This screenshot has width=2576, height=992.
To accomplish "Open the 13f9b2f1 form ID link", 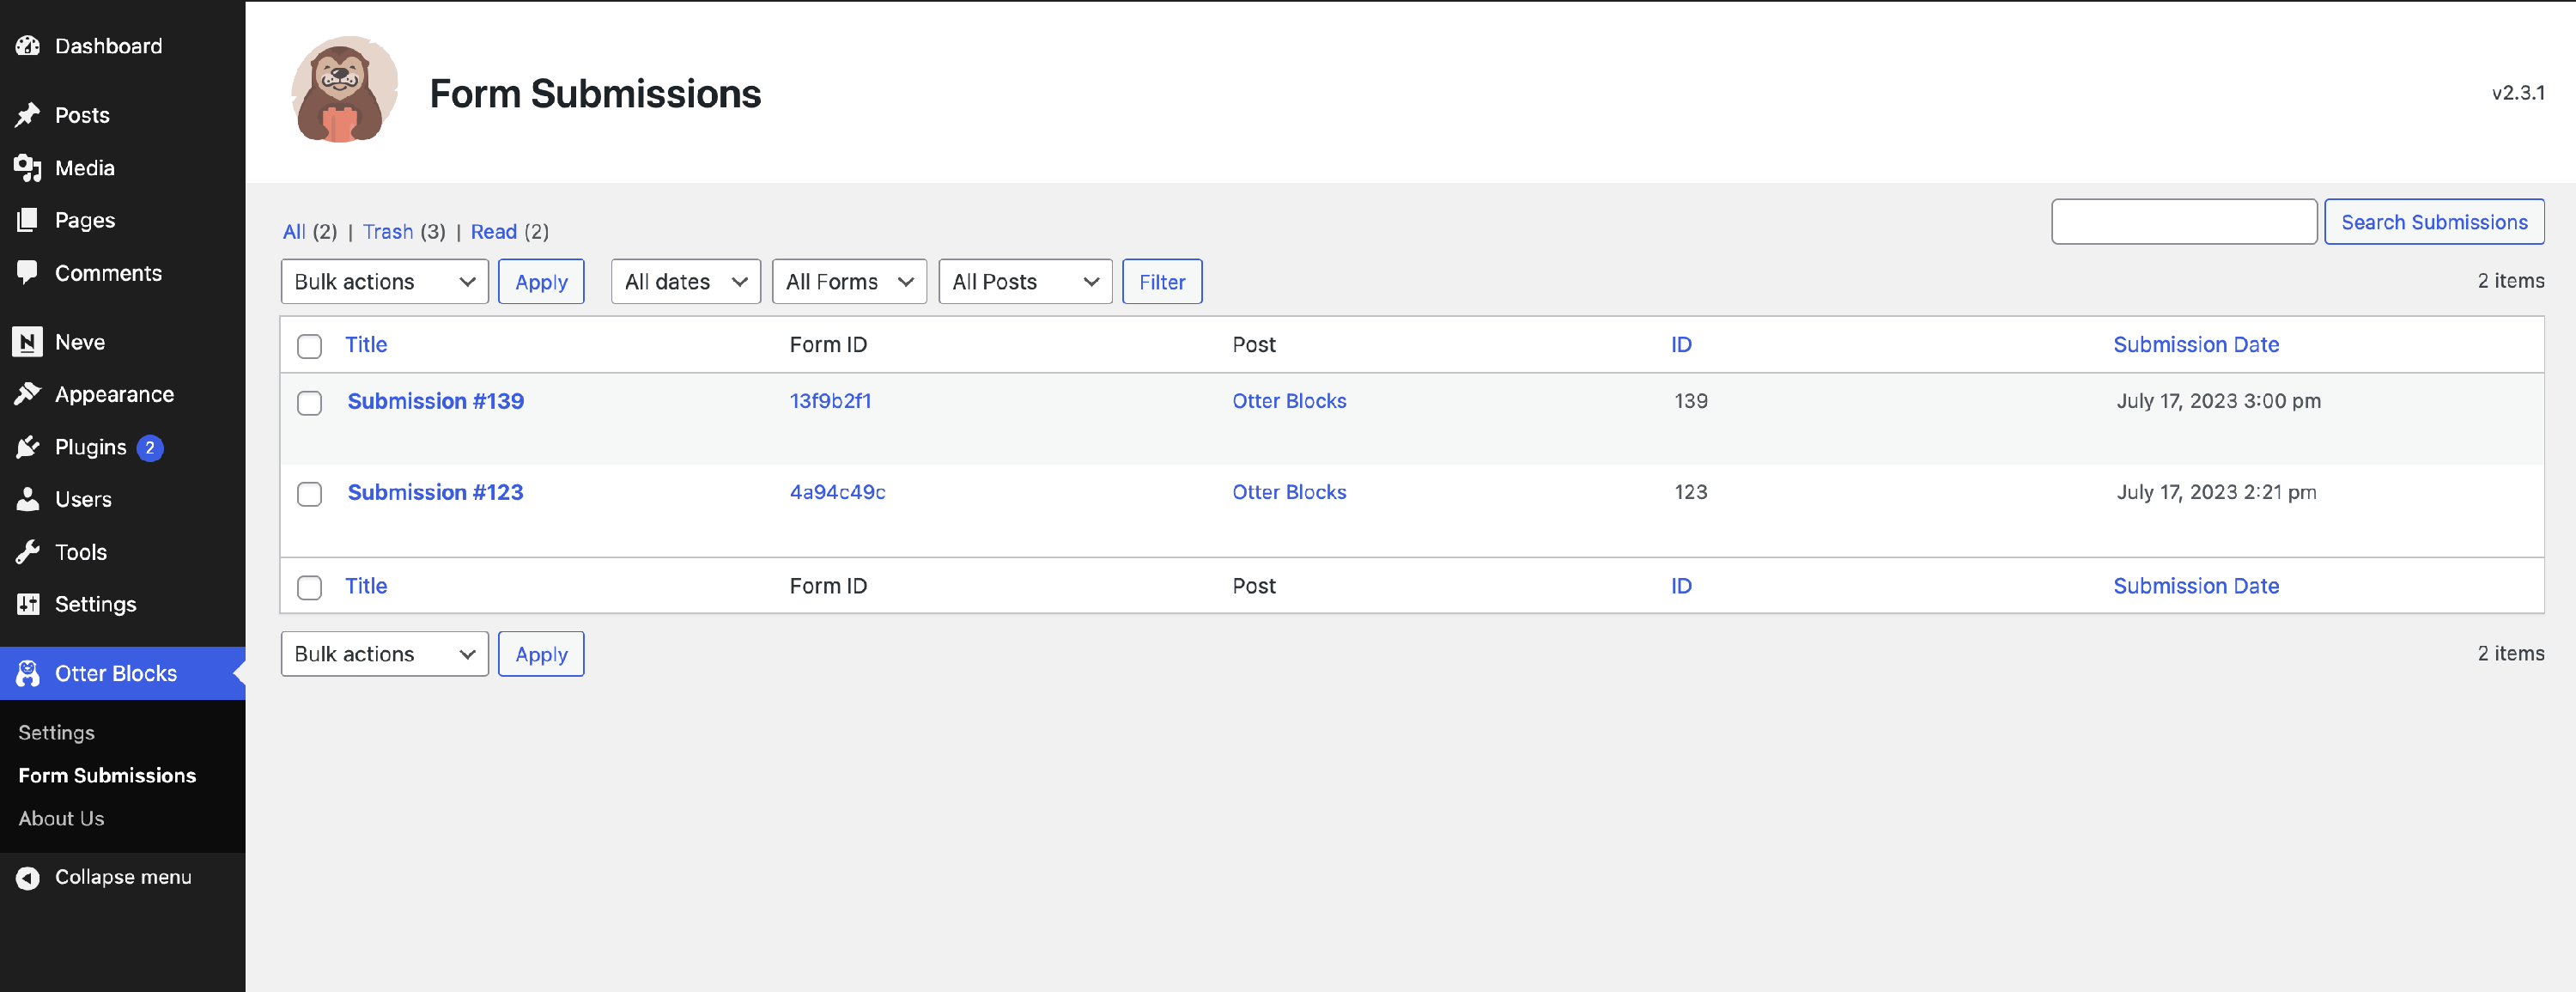I will (830, 401).
